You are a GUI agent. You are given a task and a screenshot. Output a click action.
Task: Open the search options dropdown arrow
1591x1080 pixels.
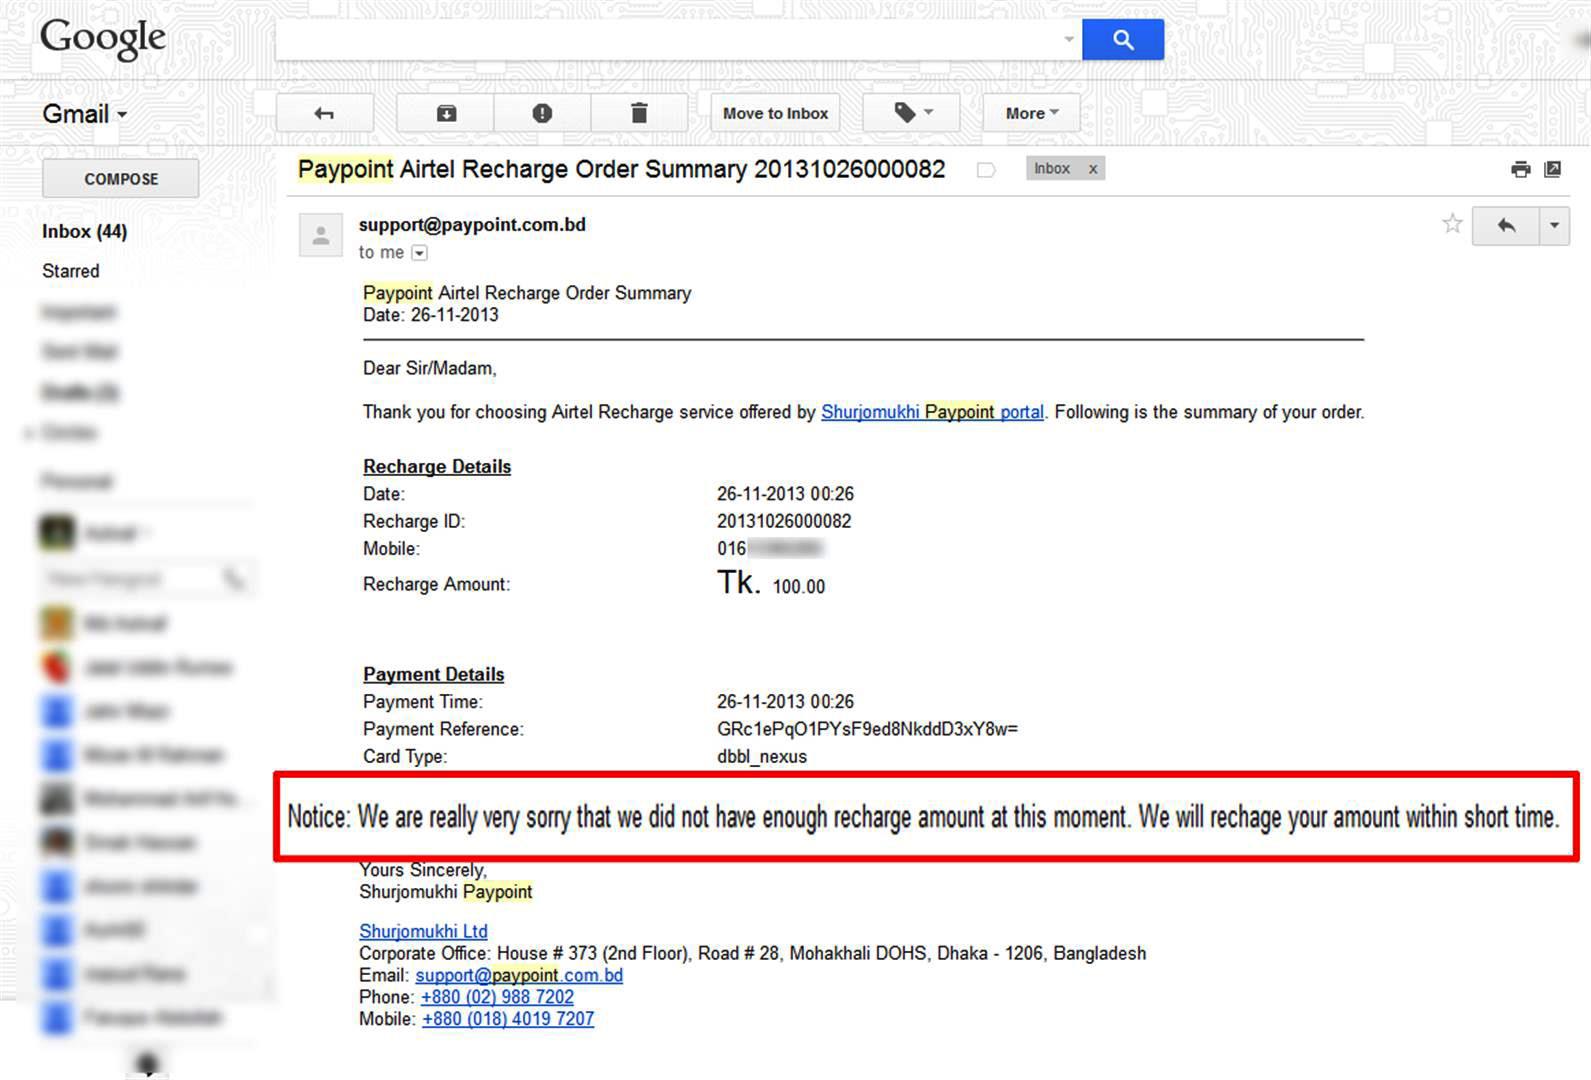point(1069,39)
